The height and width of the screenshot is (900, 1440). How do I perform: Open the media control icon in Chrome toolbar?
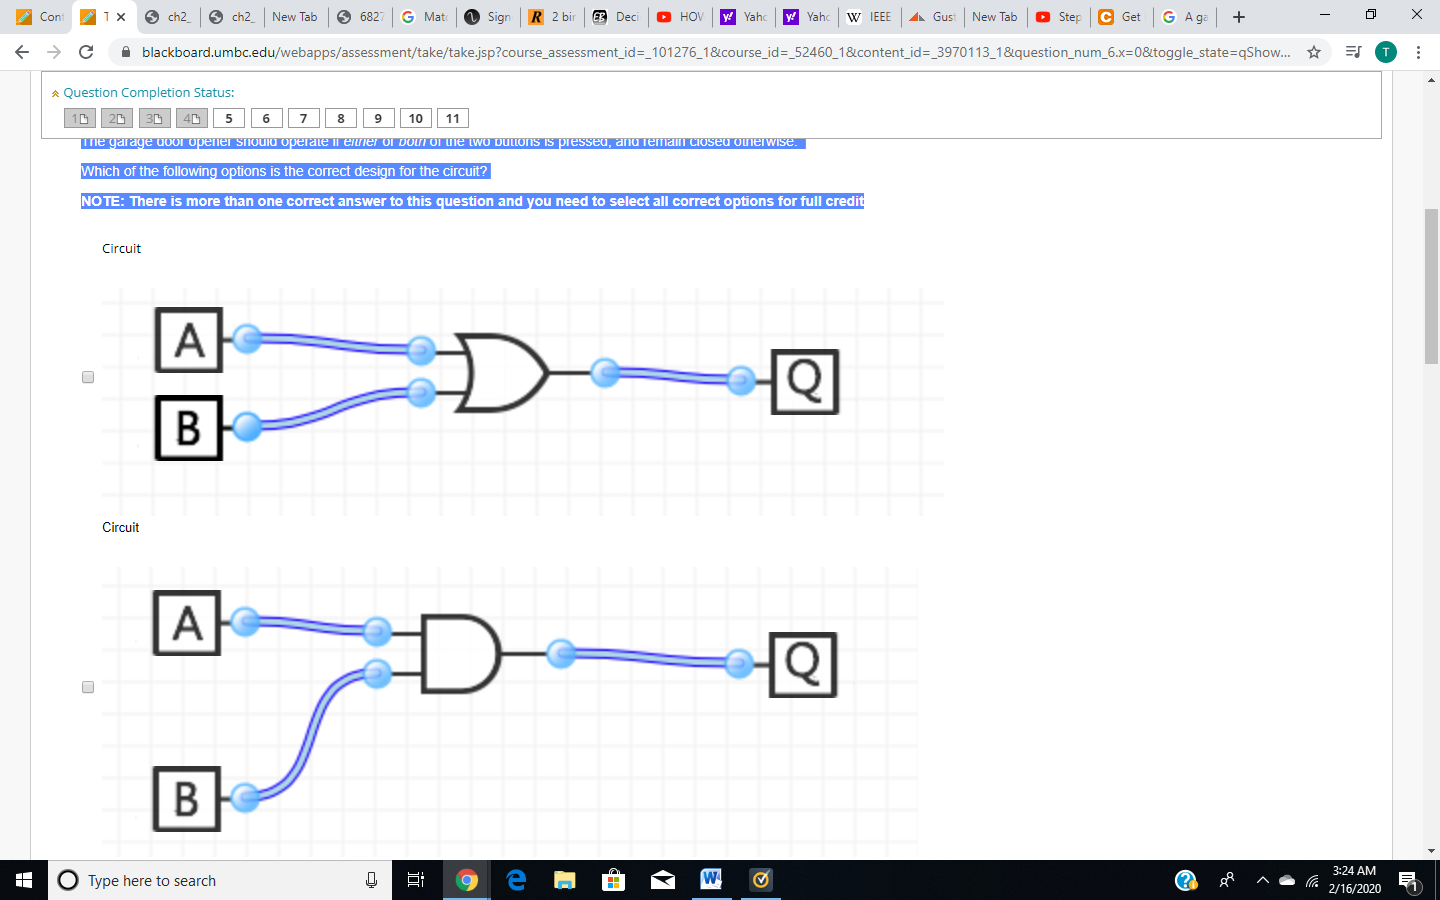tap(1353, 52)
